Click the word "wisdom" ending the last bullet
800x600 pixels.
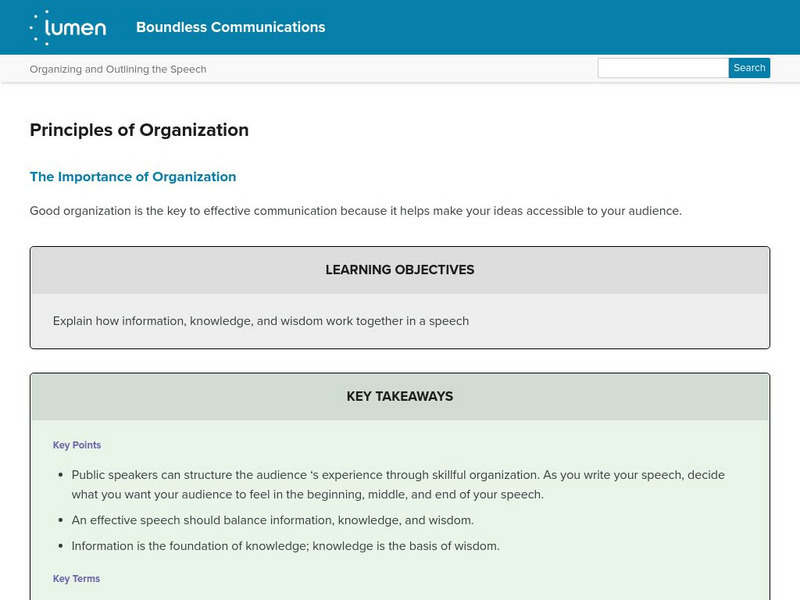[476, 546]
